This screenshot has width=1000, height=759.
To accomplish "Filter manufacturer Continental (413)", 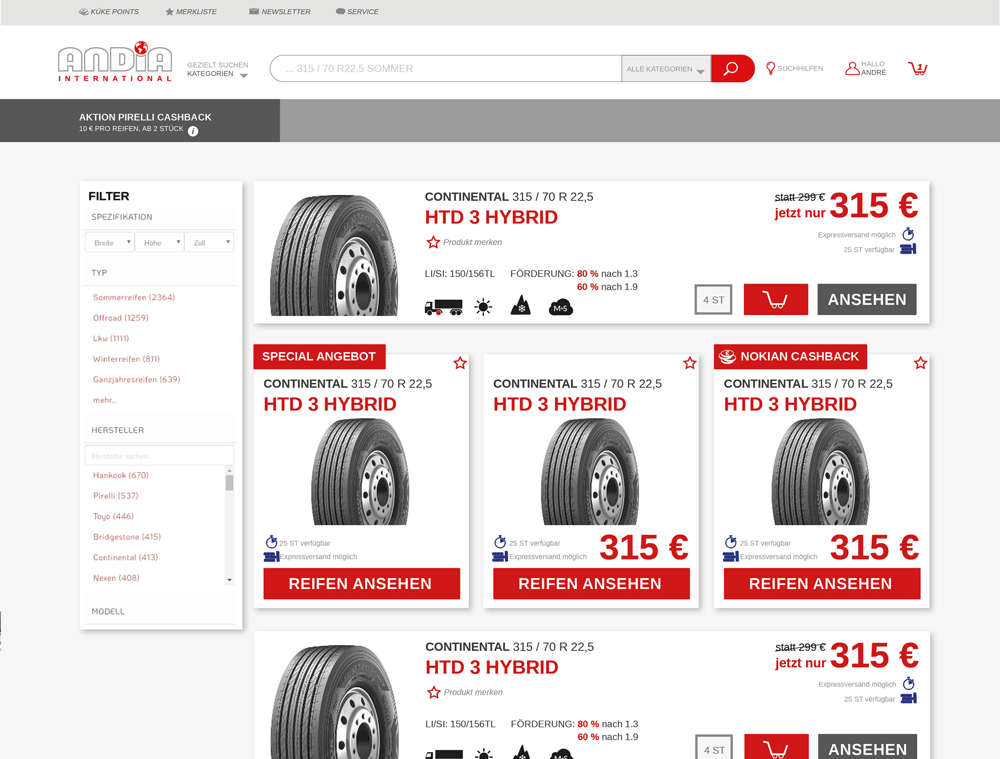I will tap(126, 557).
